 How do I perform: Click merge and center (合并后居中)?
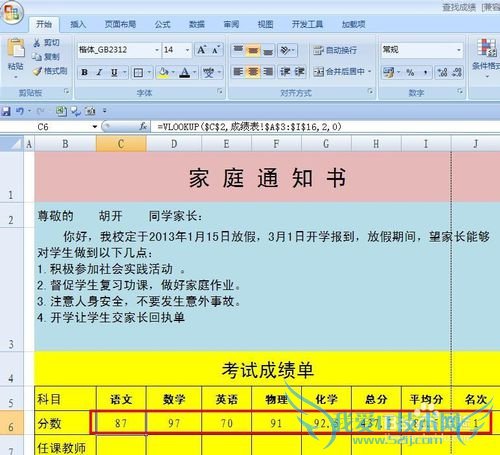[x=339, y=72]
